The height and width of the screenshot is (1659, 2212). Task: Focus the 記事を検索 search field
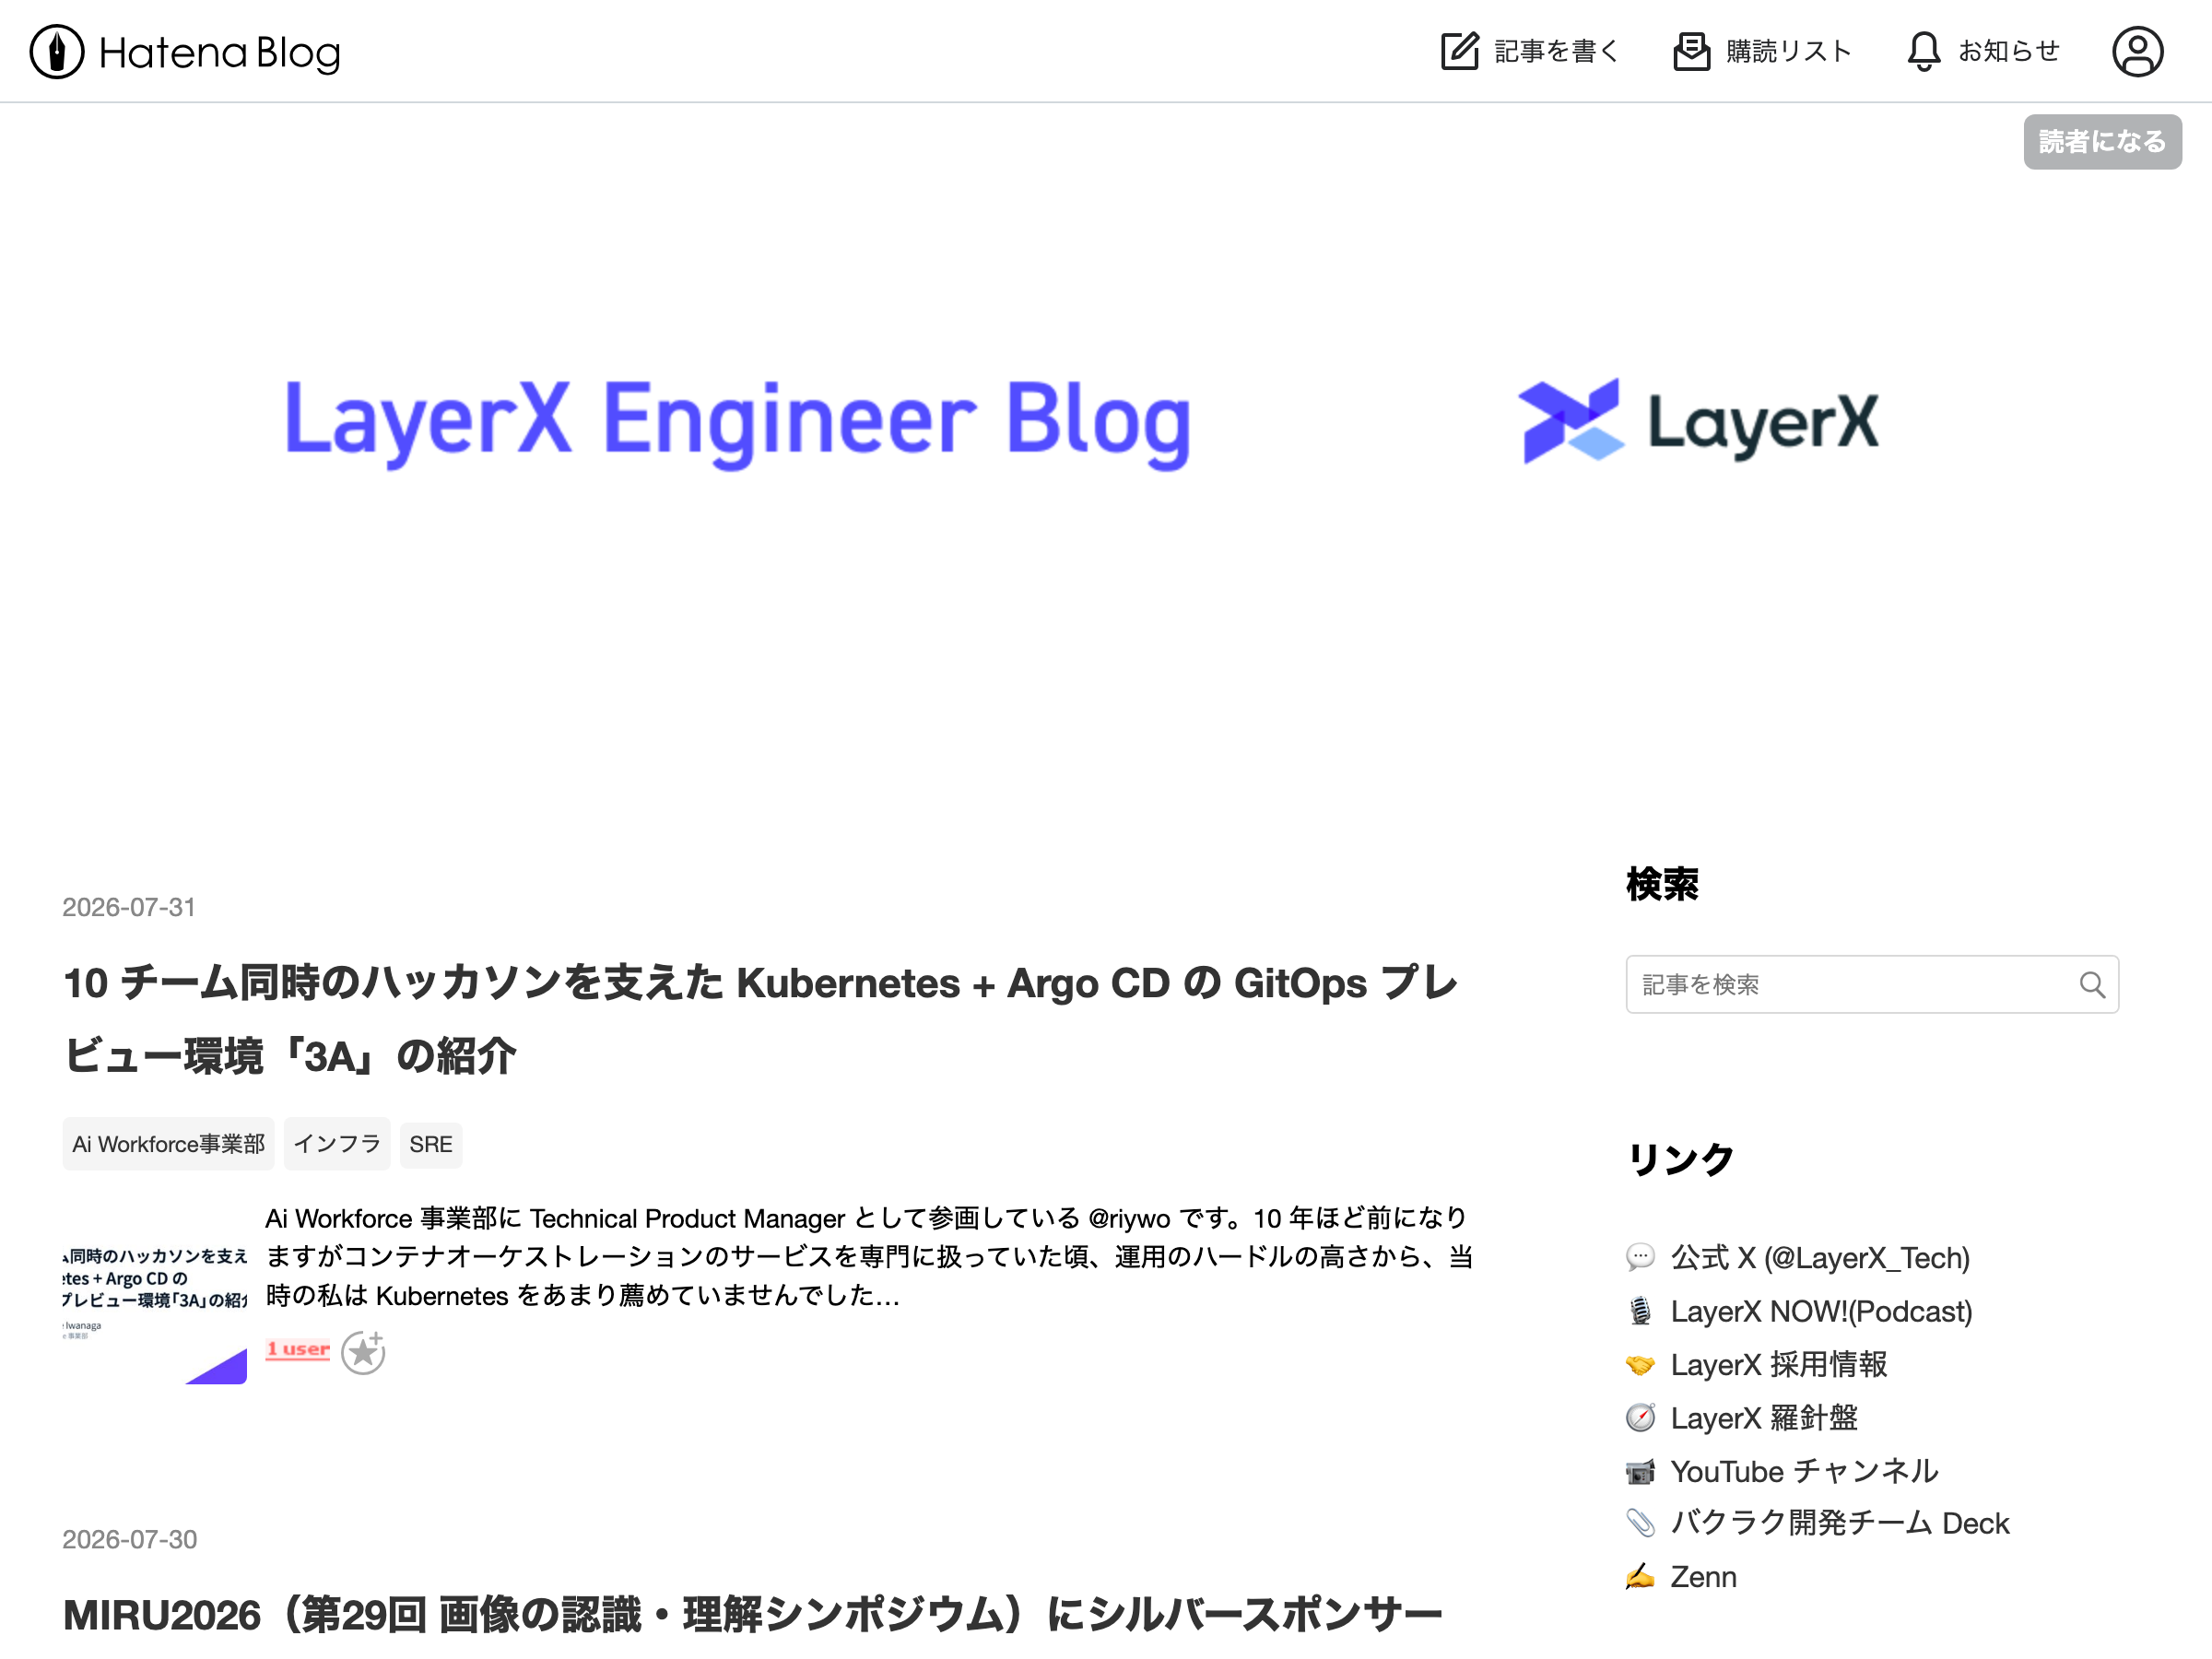1872,984
